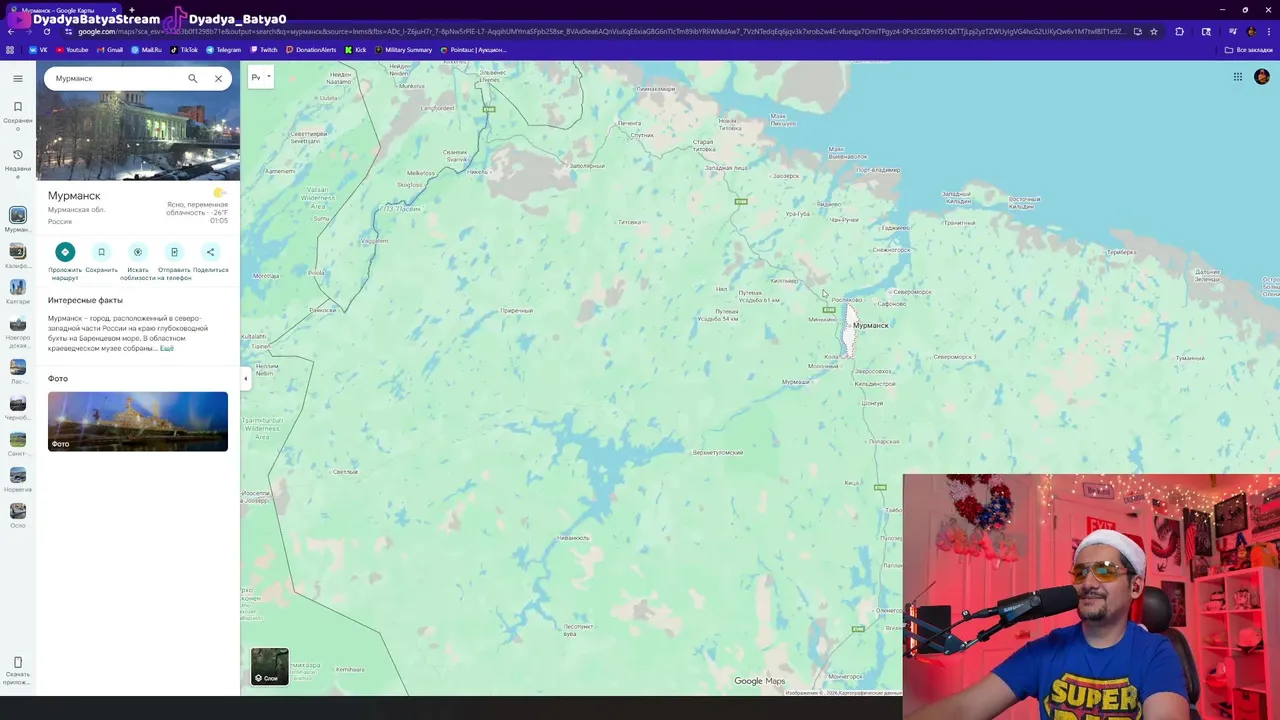Screen dimensions: 1280x720
Task: Bookmark page with star icon
Action: (x=1154, y=31)
